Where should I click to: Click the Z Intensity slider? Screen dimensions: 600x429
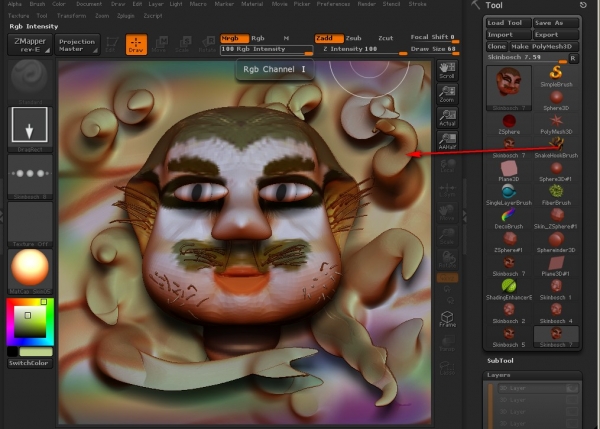(362, 50)
